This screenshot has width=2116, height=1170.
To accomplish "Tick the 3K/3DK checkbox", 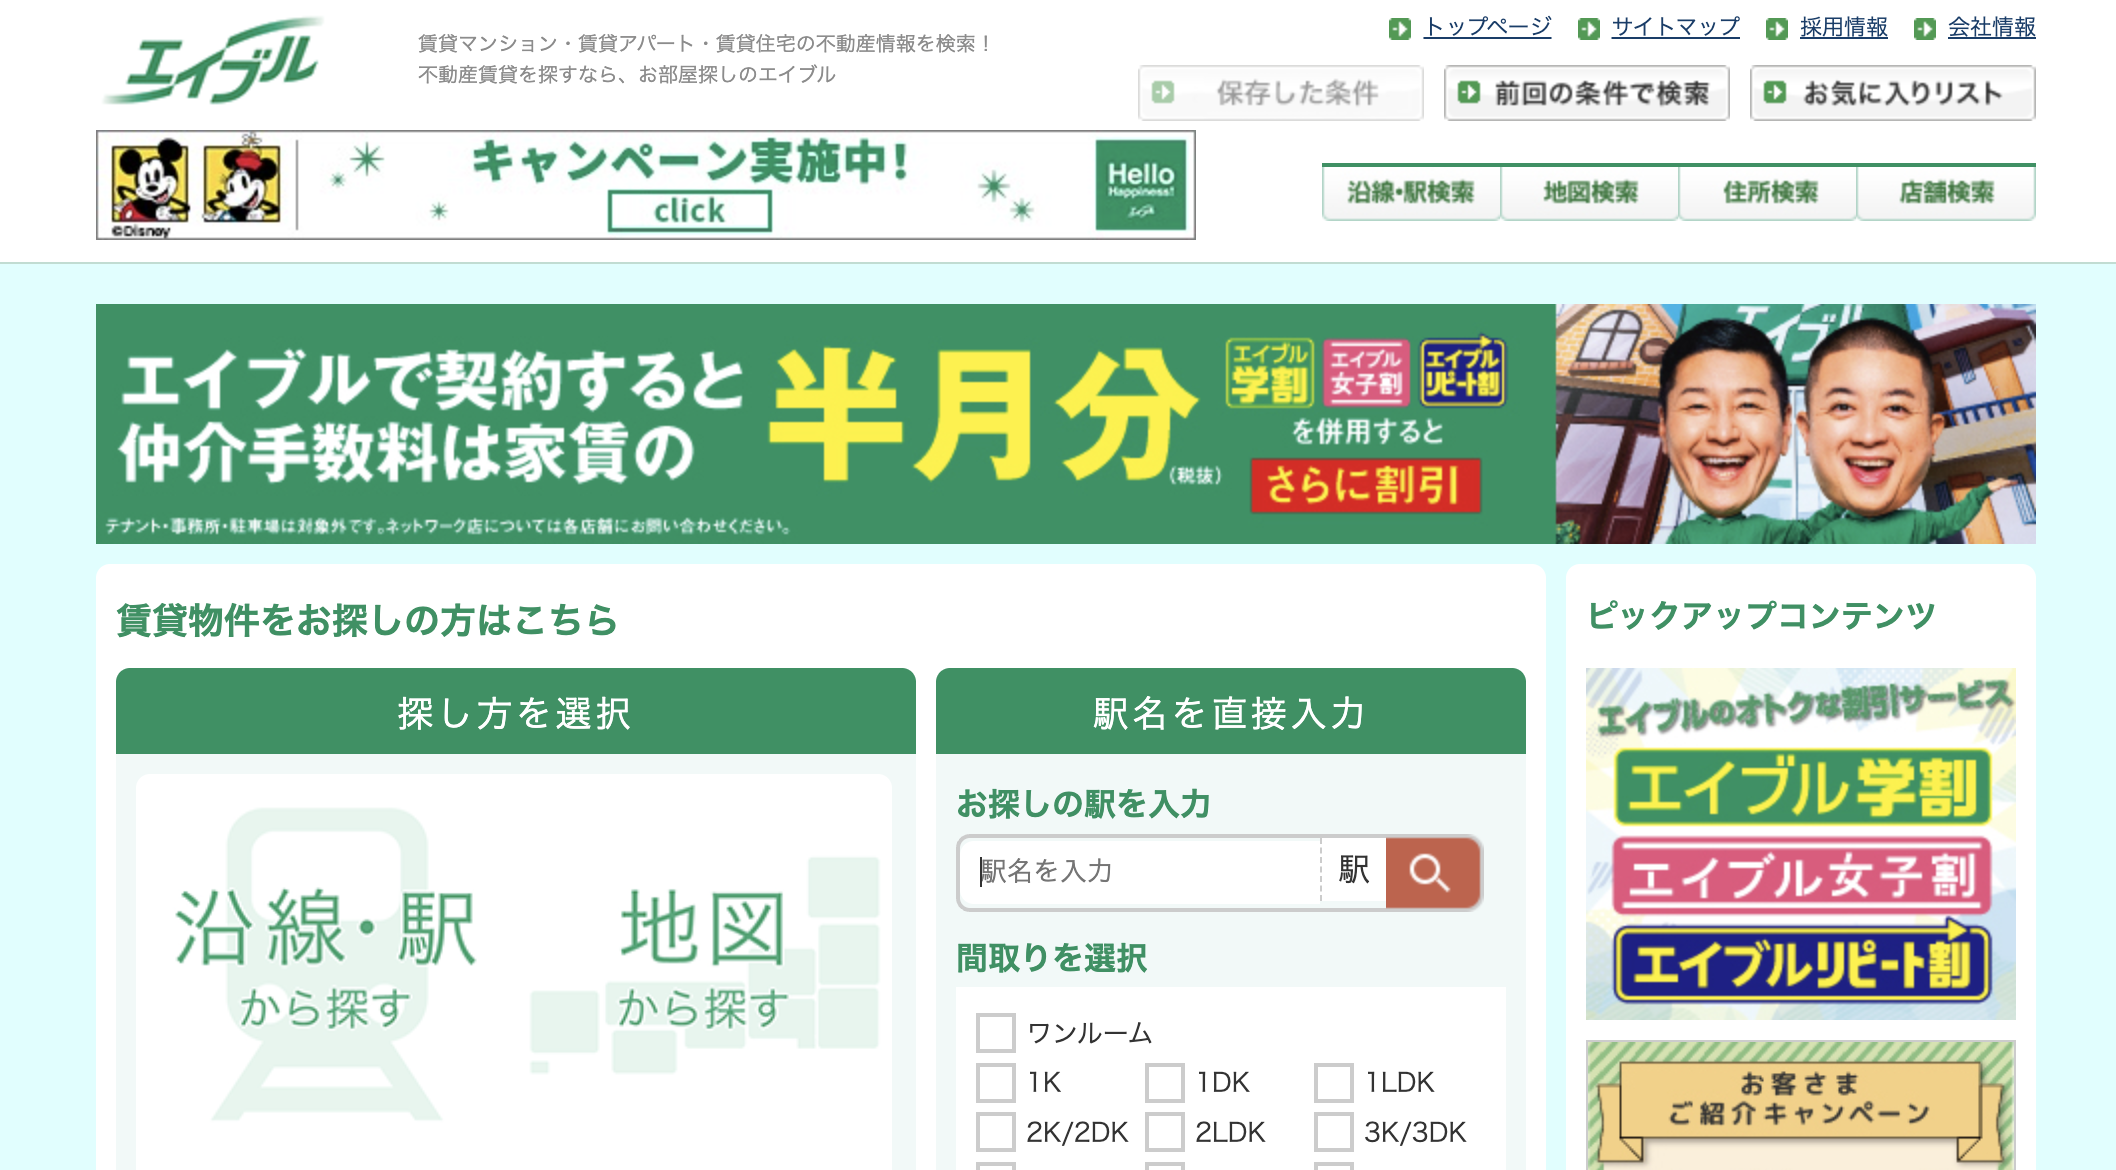I will coord(1334,1132).
